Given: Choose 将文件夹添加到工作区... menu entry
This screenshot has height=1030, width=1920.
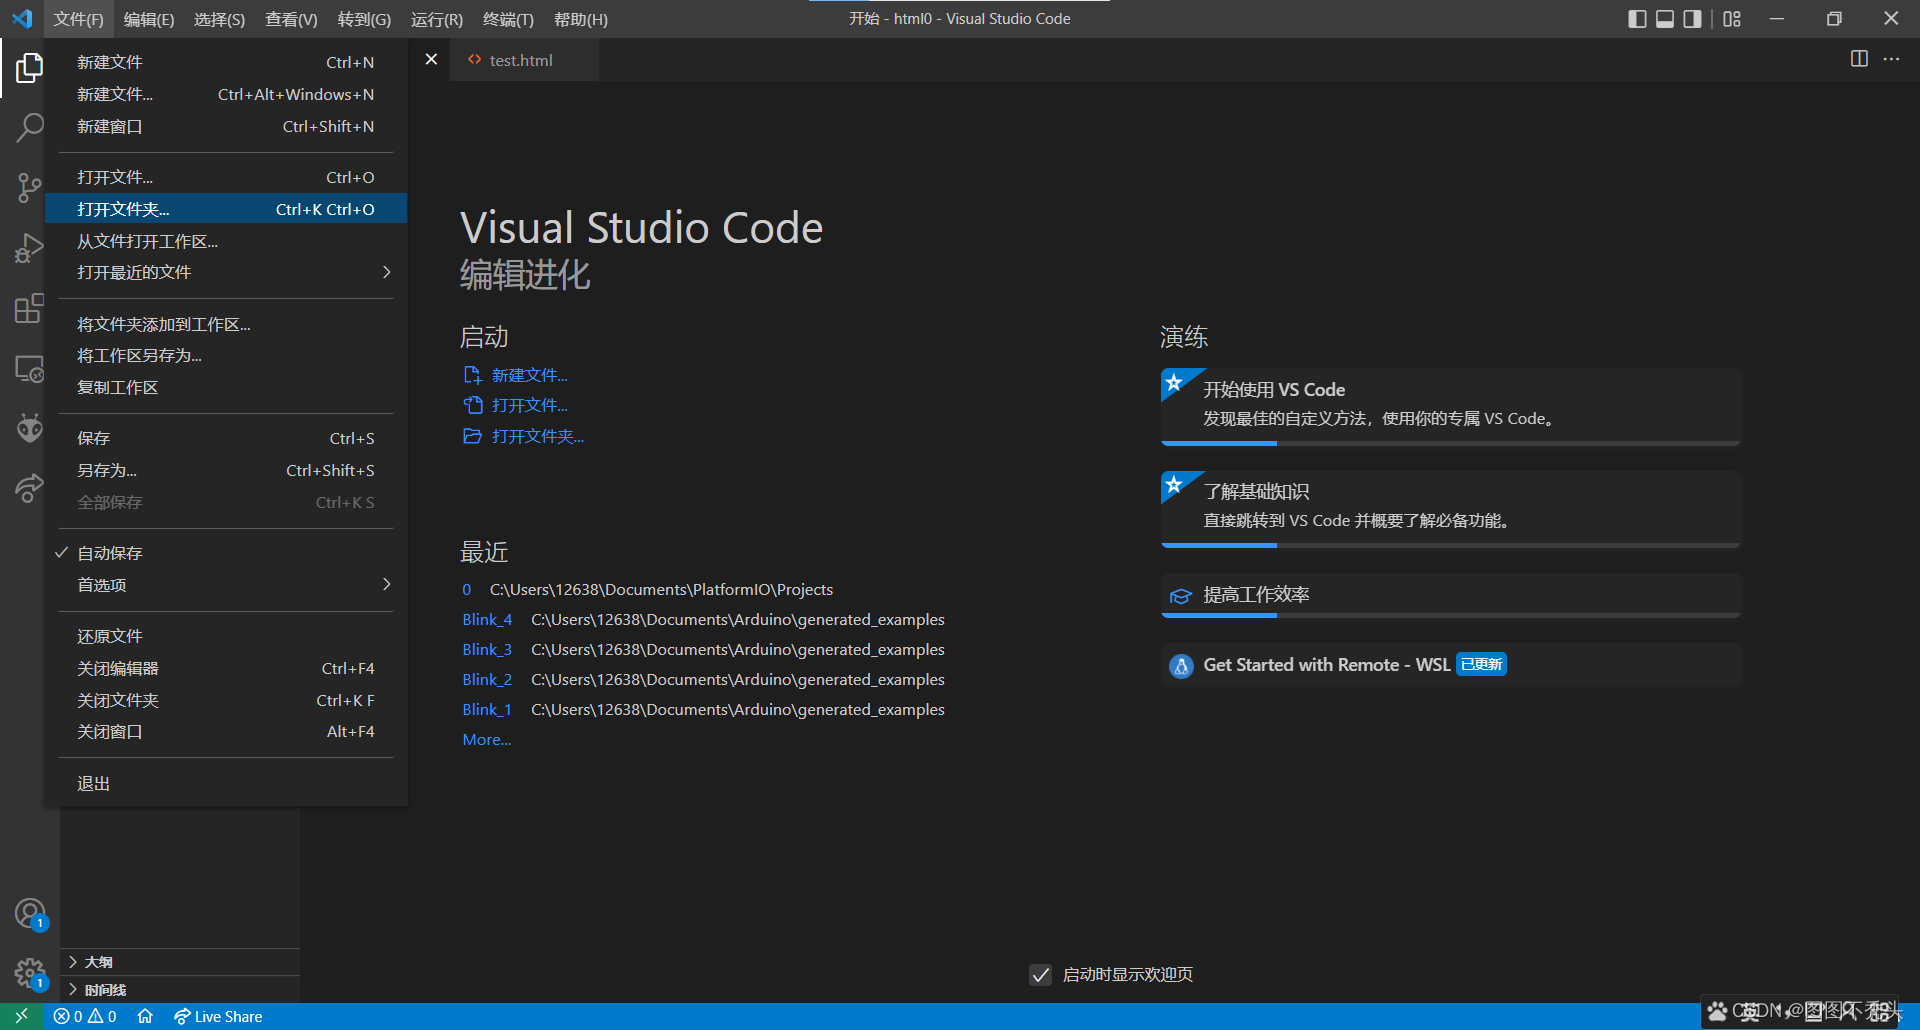Looking at the screenshot, I should tap(226, 324).
